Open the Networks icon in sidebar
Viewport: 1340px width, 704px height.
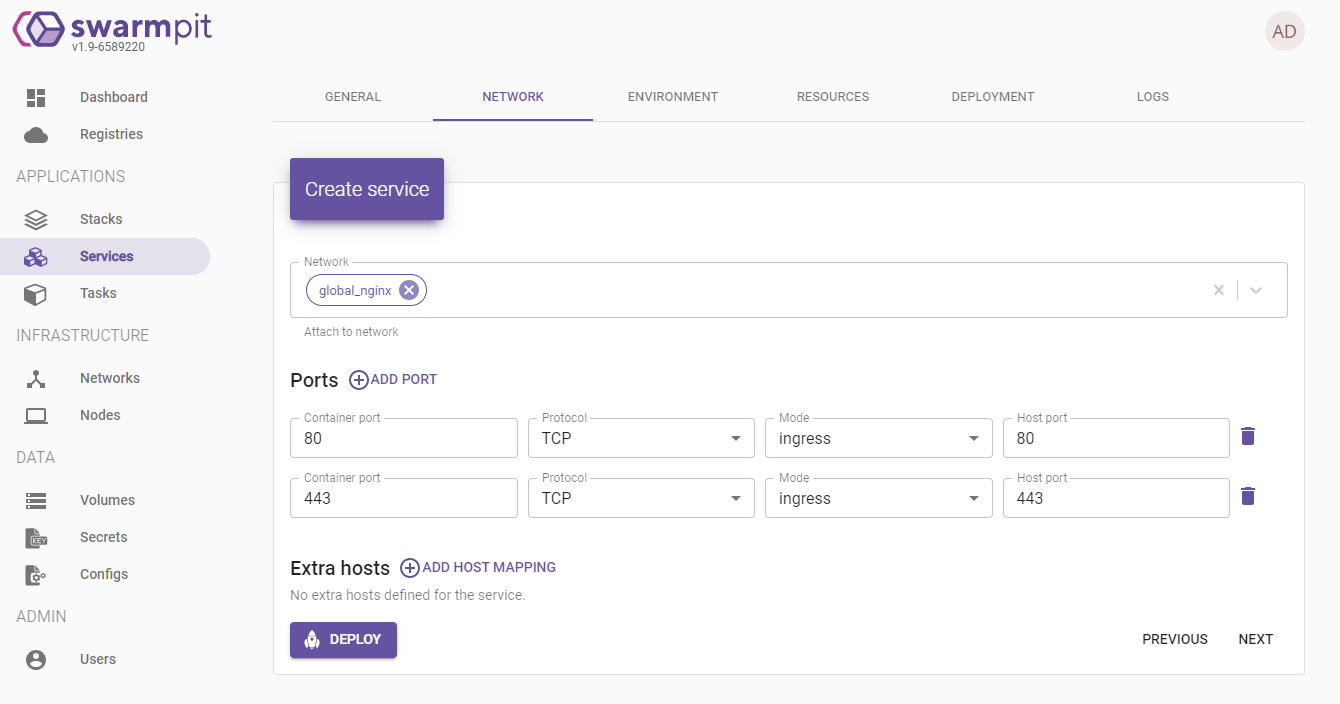[x=36, y=379]
